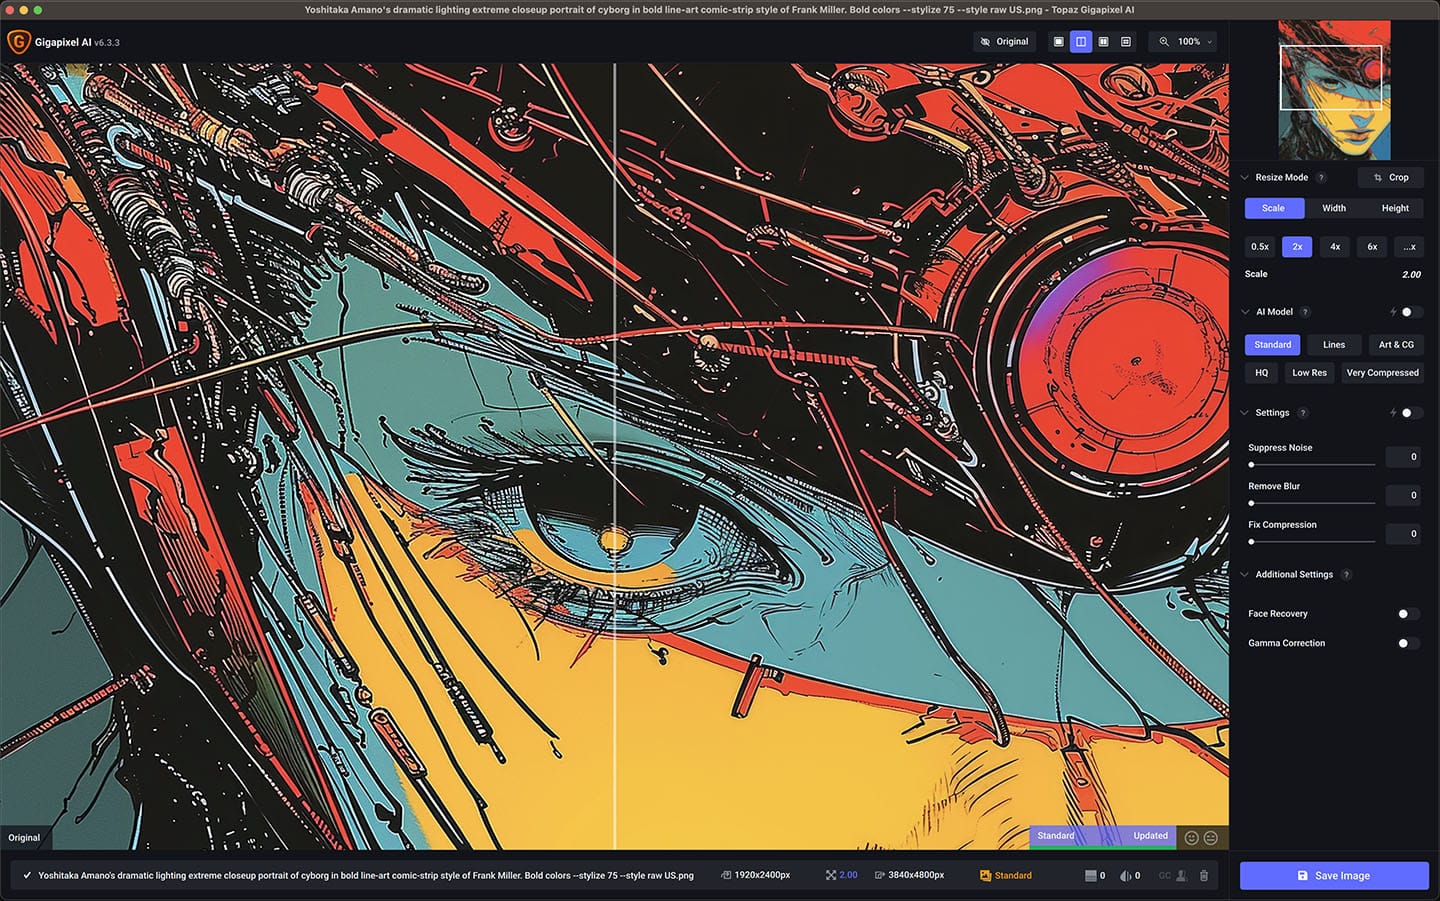The image size is (1440, 901).
Task: Toggle the AI Model auto switch
Action: [x=1410, y=312]
